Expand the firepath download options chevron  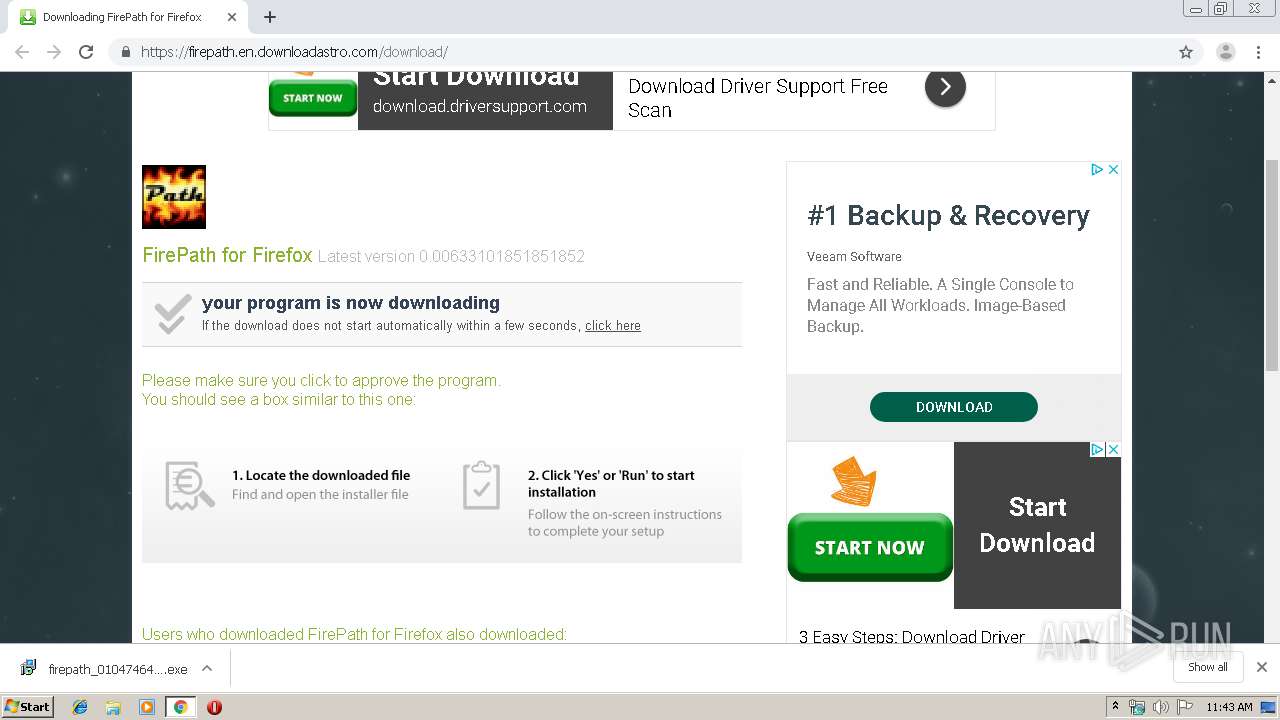(207, 668)
